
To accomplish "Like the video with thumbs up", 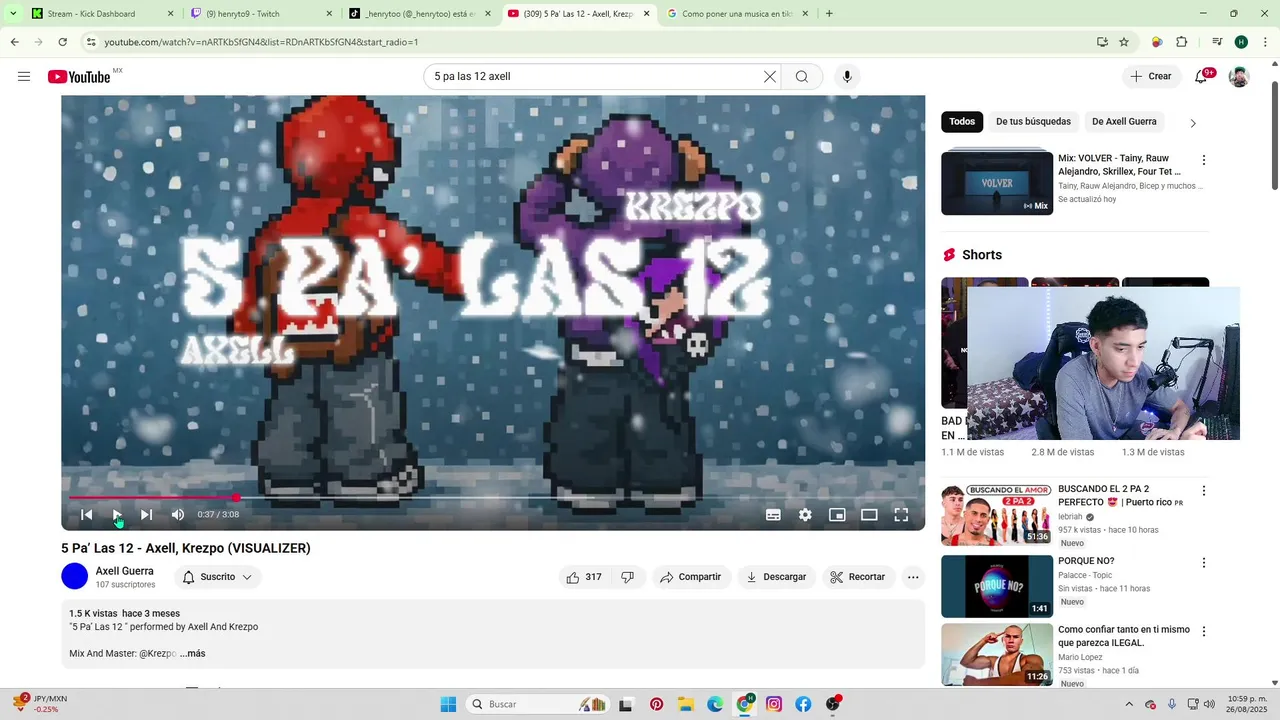I will [583, 577].
